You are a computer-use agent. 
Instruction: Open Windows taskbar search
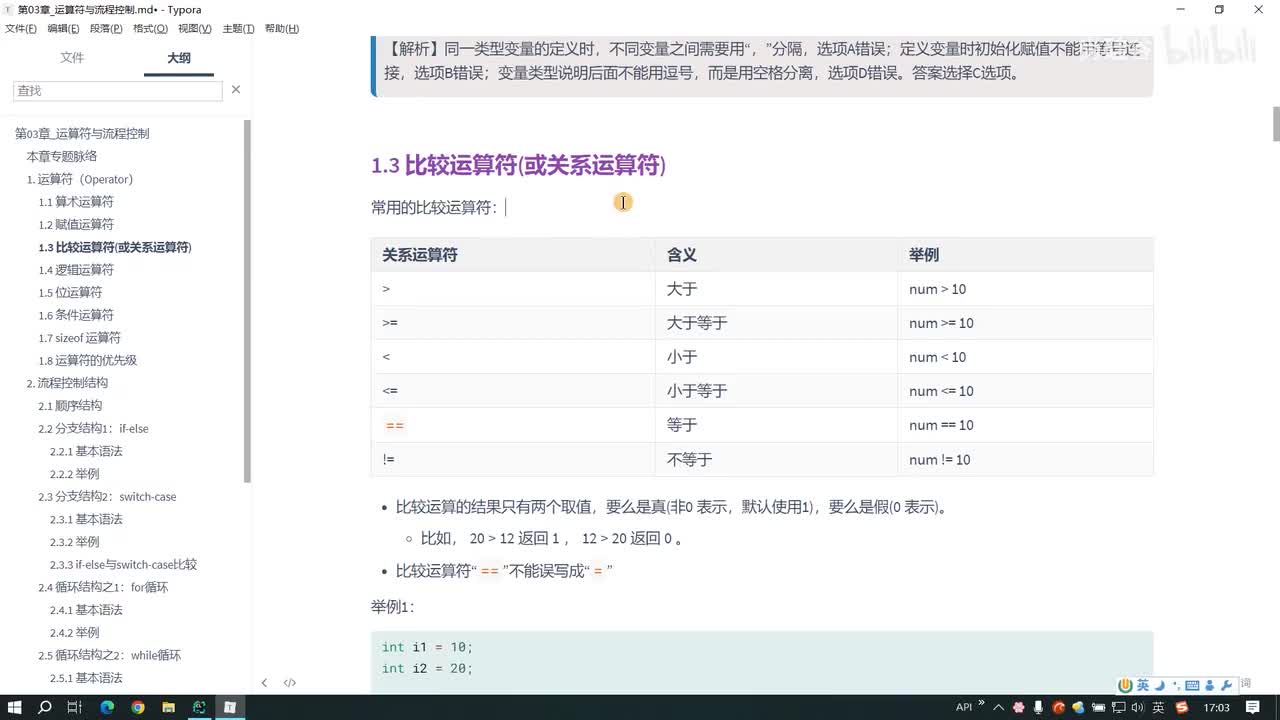click(x=45, y=707)
